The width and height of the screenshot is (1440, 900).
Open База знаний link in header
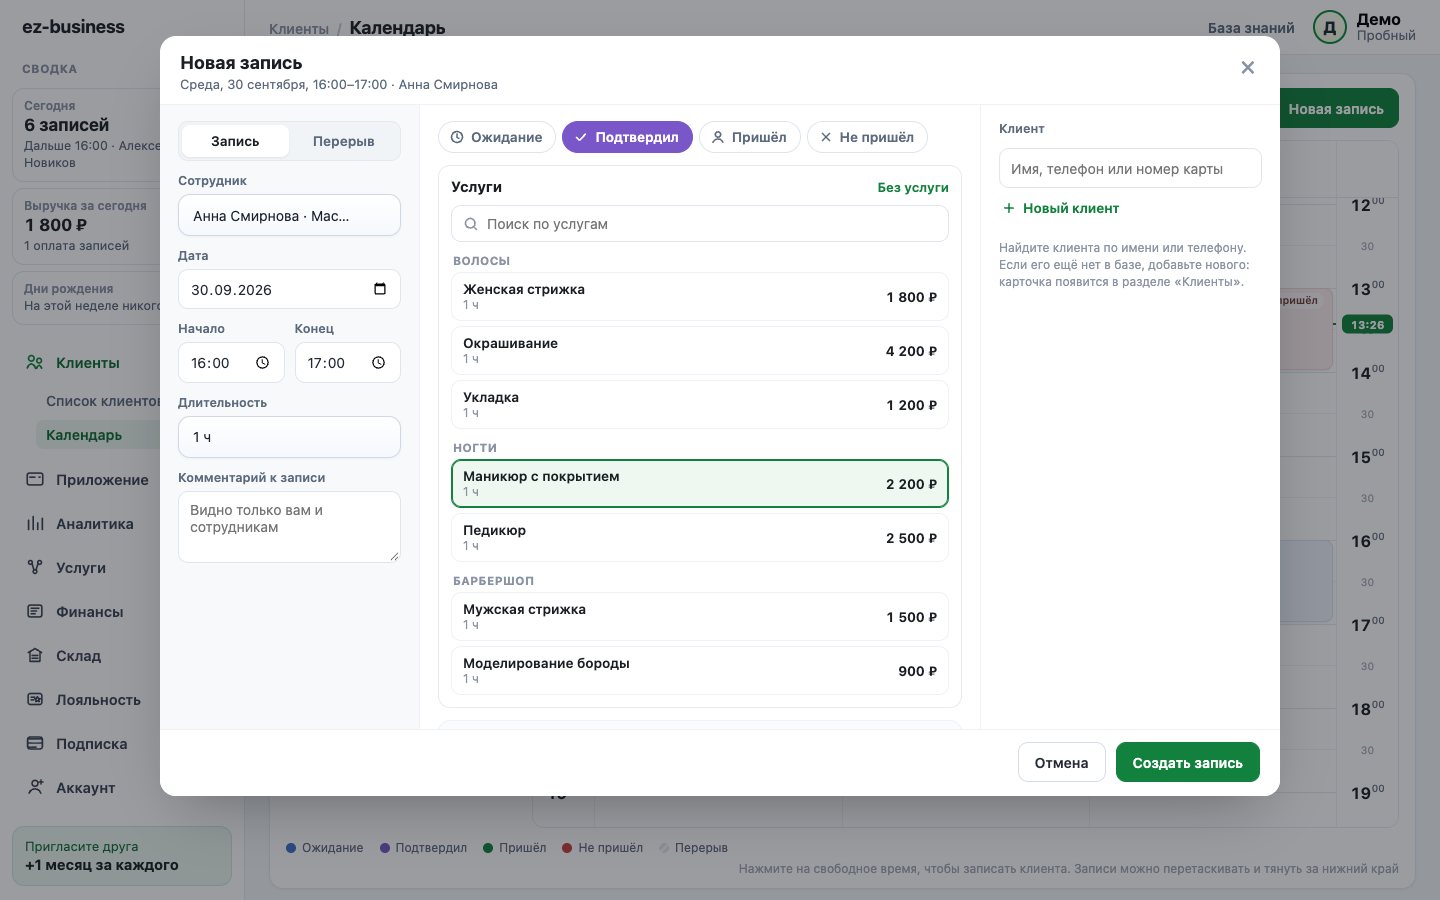(x=1251, y=28)
